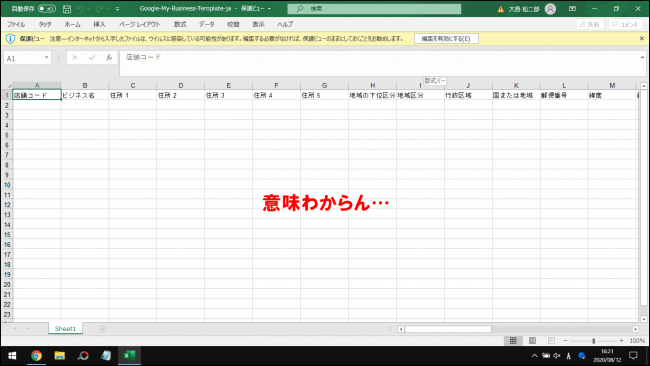Click the 100% zoom level
Image resolution: width=650 pixels, height=366 pixels.
[x=637, y=341]
